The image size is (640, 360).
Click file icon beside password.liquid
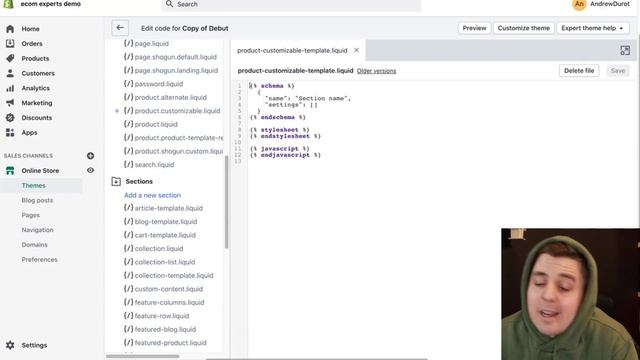tap(129, 83)
